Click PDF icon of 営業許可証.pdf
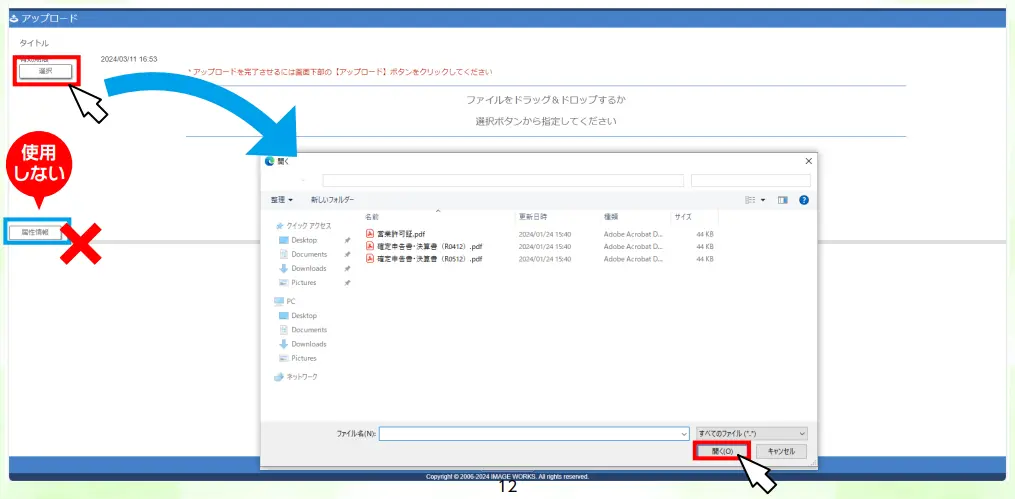 [370, 234]
